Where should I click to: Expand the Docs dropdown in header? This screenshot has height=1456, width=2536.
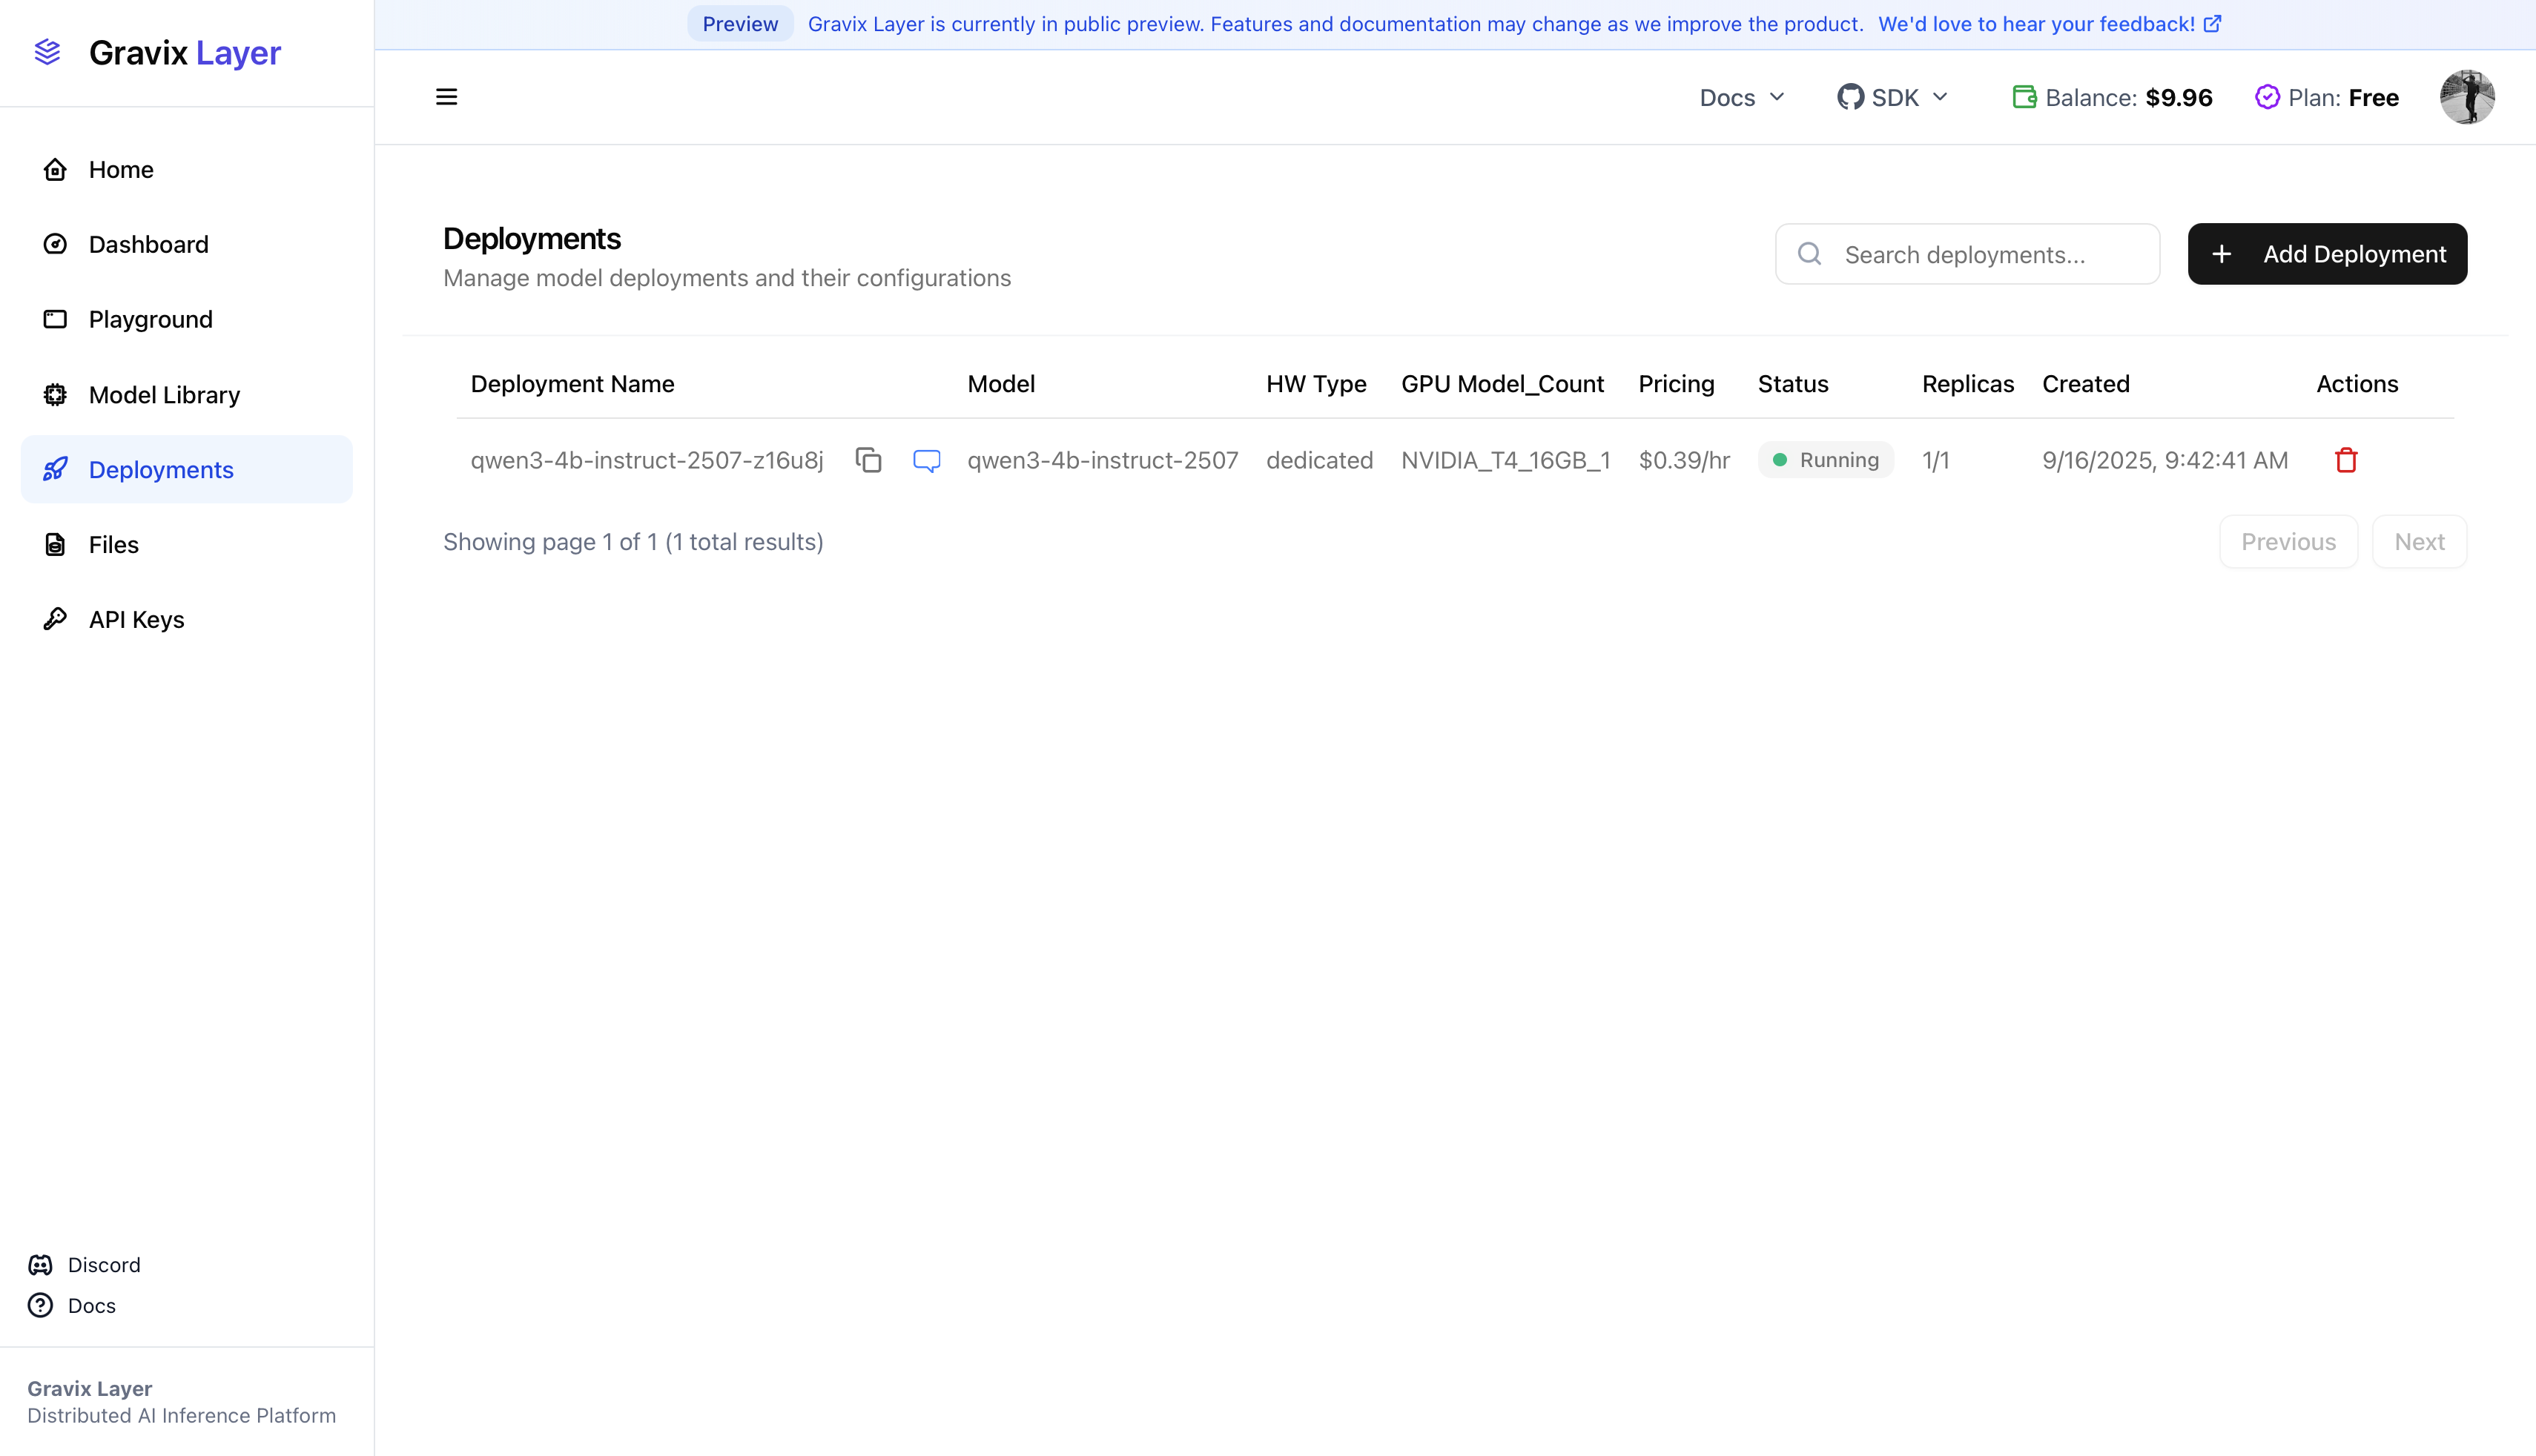tap(1741, 97)
